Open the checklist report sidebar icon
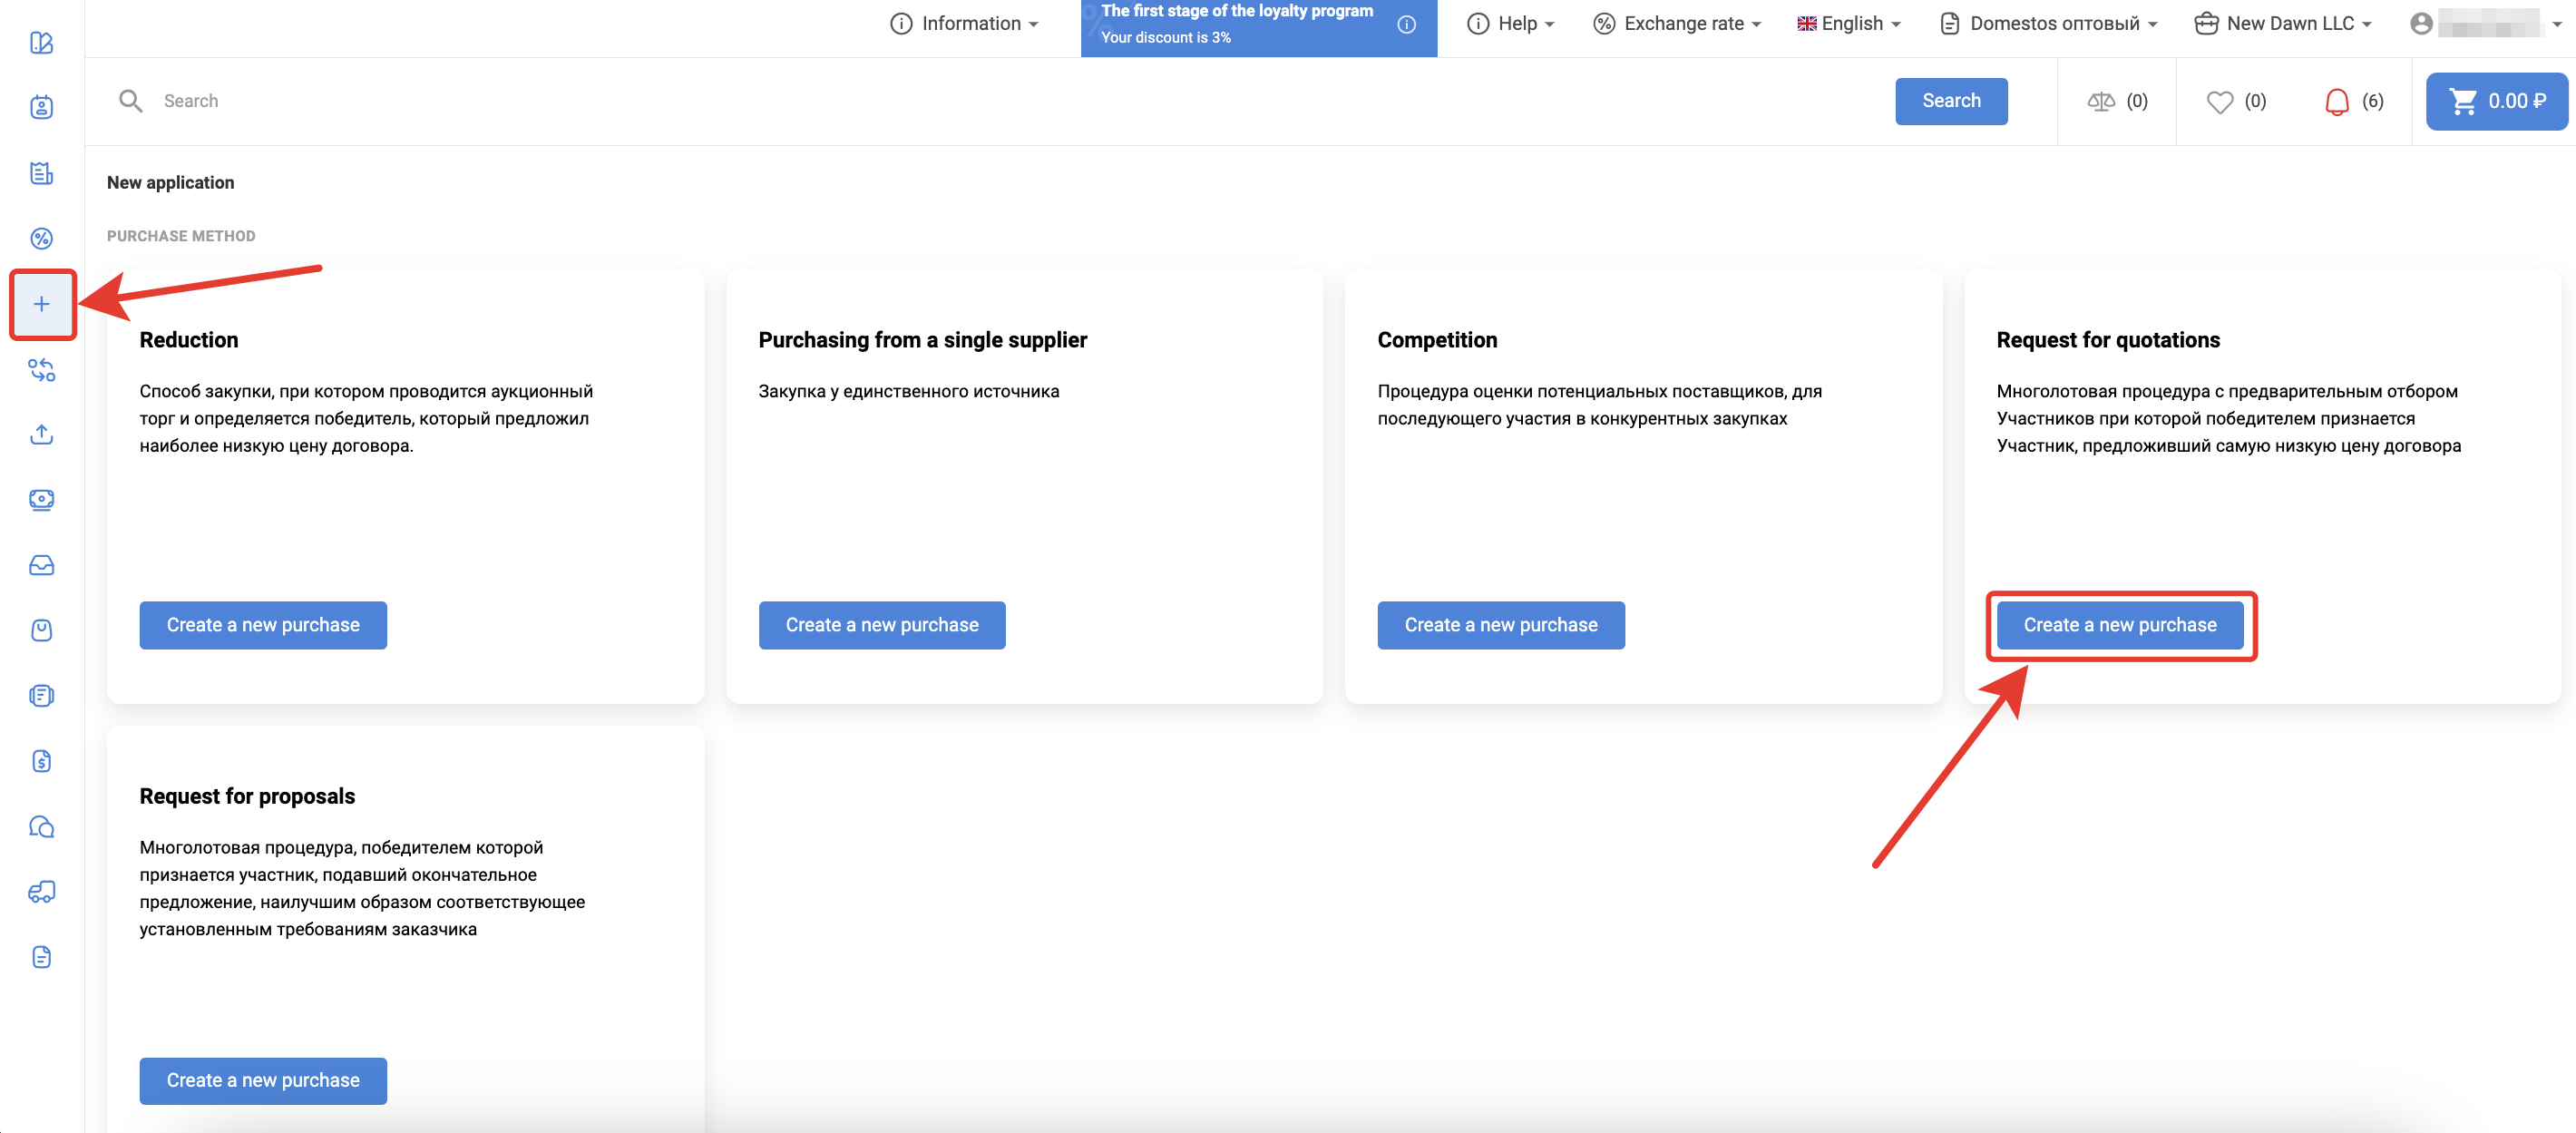 point(41,173)
